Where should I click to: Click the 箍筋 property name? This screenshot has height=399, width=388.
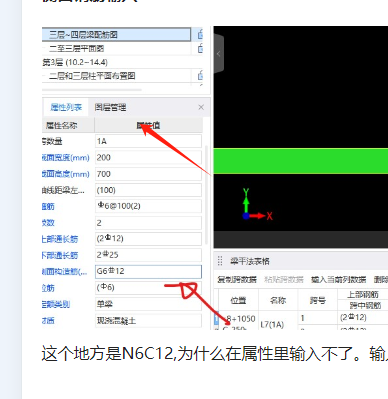[48, 207]
